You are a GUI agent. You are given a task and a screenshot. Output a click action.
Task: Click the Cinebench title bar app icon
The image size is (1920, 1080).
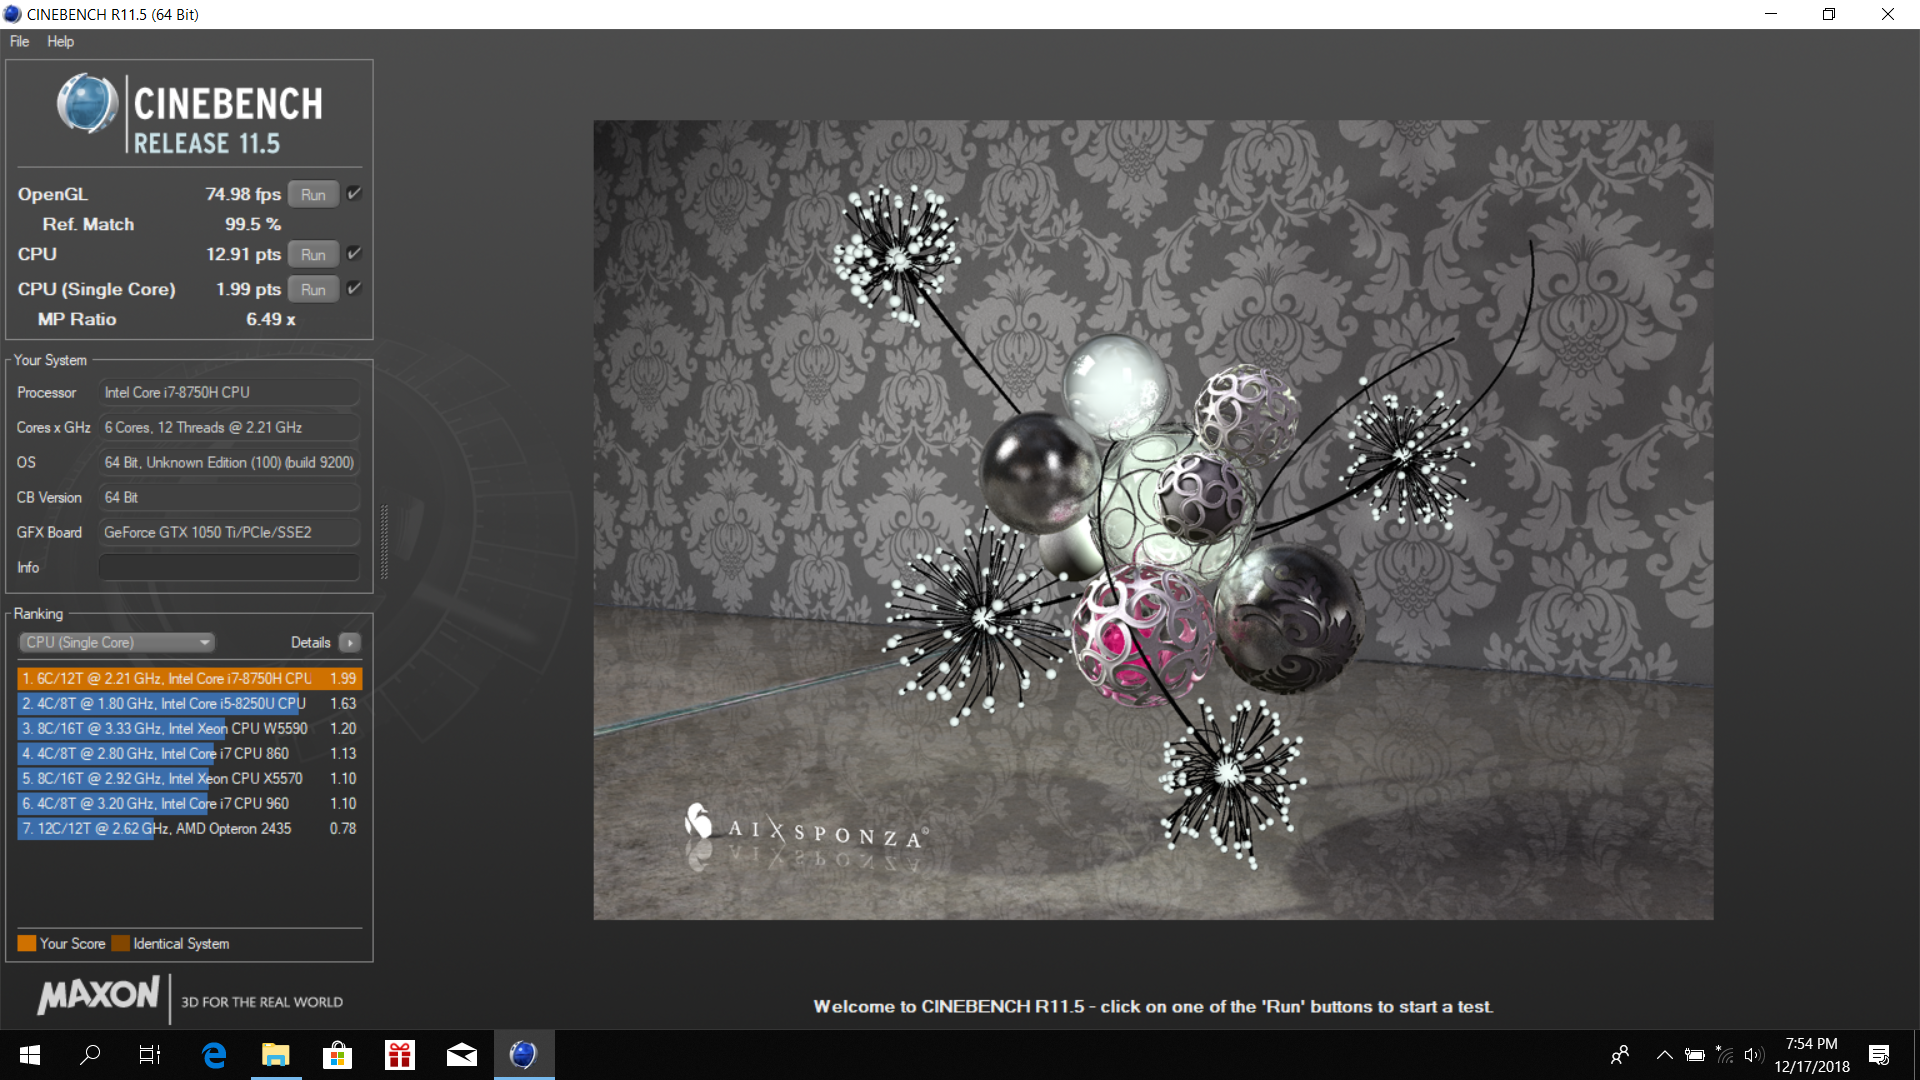tap(13, 14)
